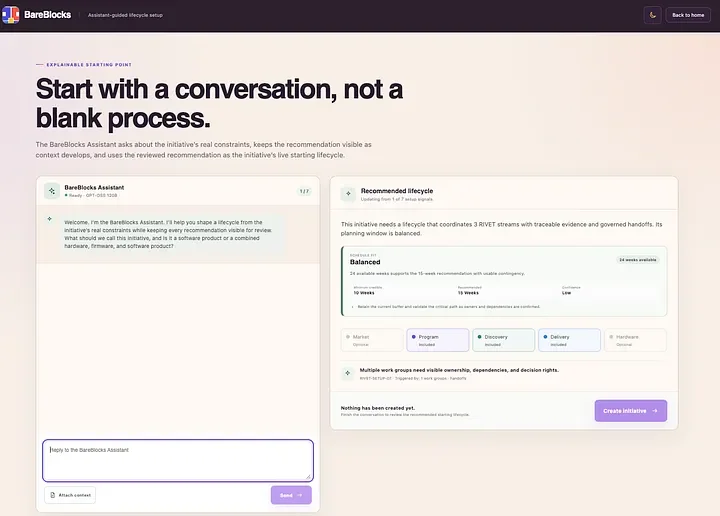Select the Delivery included stage chip
Screen dimensions: 720x516
coord(569,340)
